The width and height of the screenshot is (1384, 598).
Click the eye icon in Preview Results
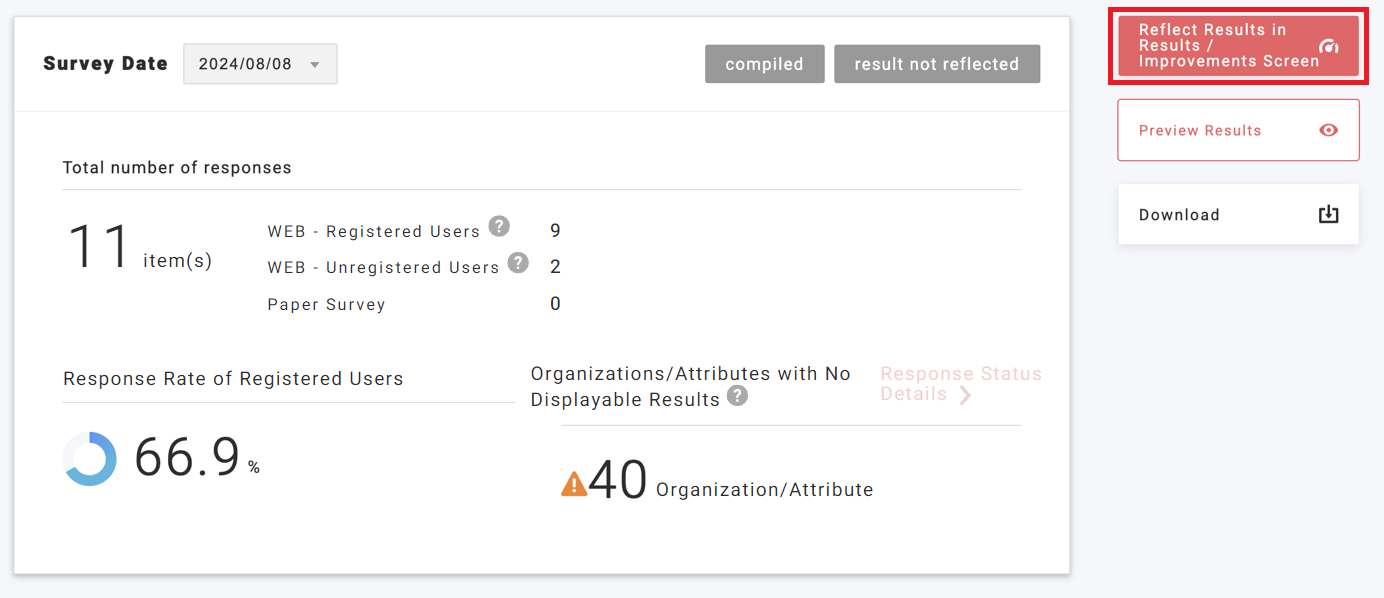1328,130
